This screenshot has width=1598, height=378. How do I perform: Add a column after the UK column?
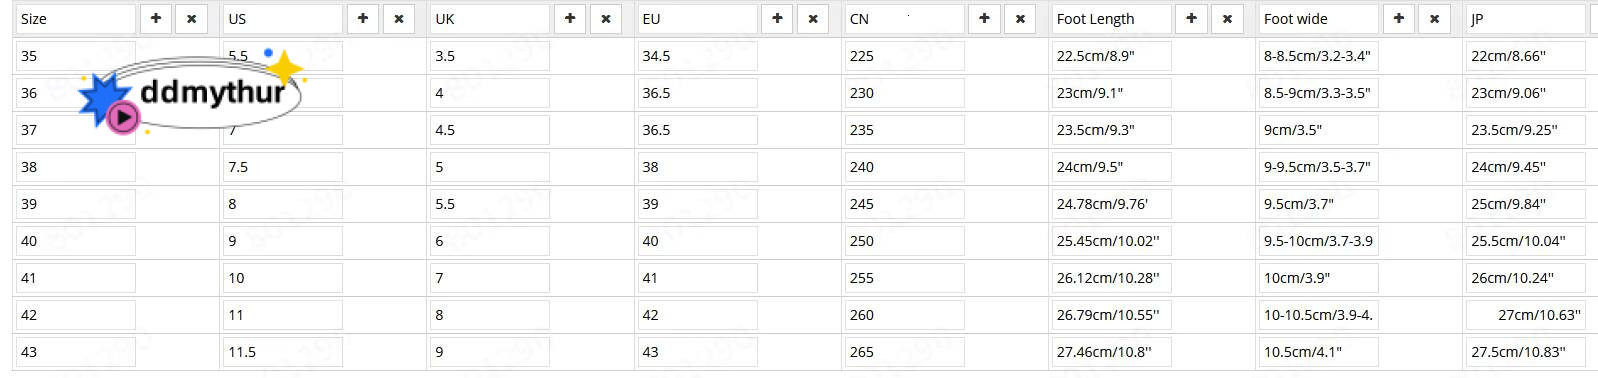coord(570,18)
